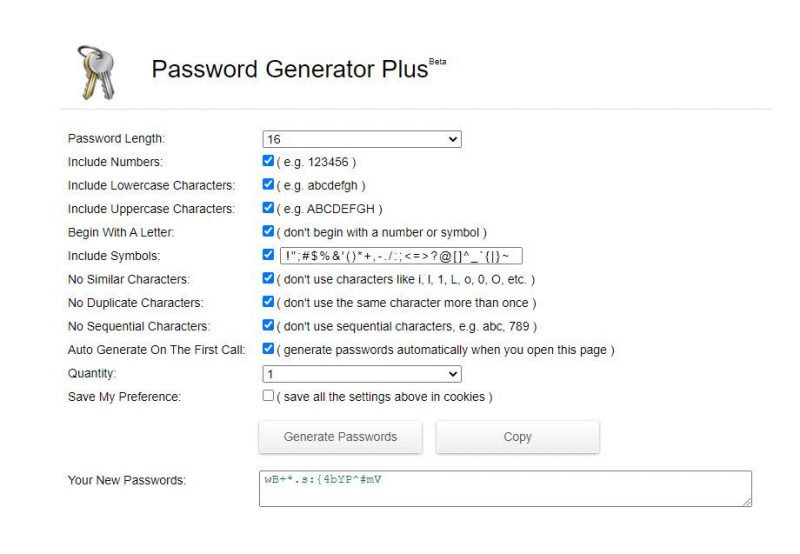The width and height of the screenshot is (800, 554).
Task: Uncheck the Include Symbols checkbox
Action: pyautogui.click(x=268, y=255)
